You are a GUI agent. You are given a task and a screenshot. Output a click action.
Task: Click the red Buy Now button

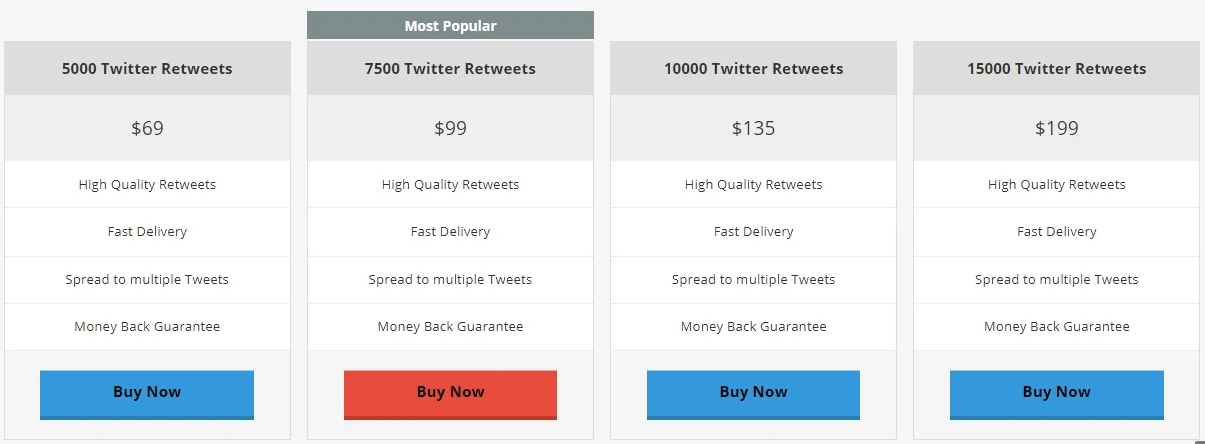pyautogui.click(x=450, y=394)
